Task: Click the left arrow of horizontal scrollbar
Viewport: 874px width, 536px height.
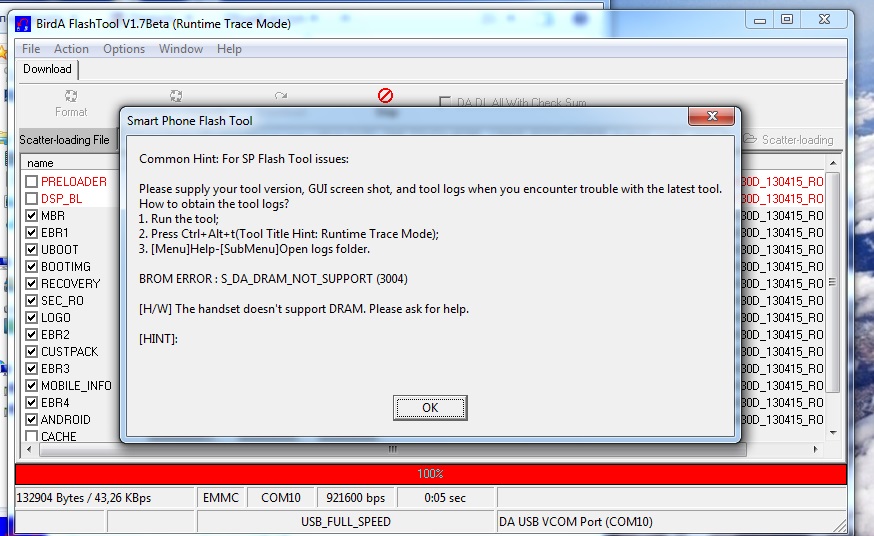Action: [29, 449]
